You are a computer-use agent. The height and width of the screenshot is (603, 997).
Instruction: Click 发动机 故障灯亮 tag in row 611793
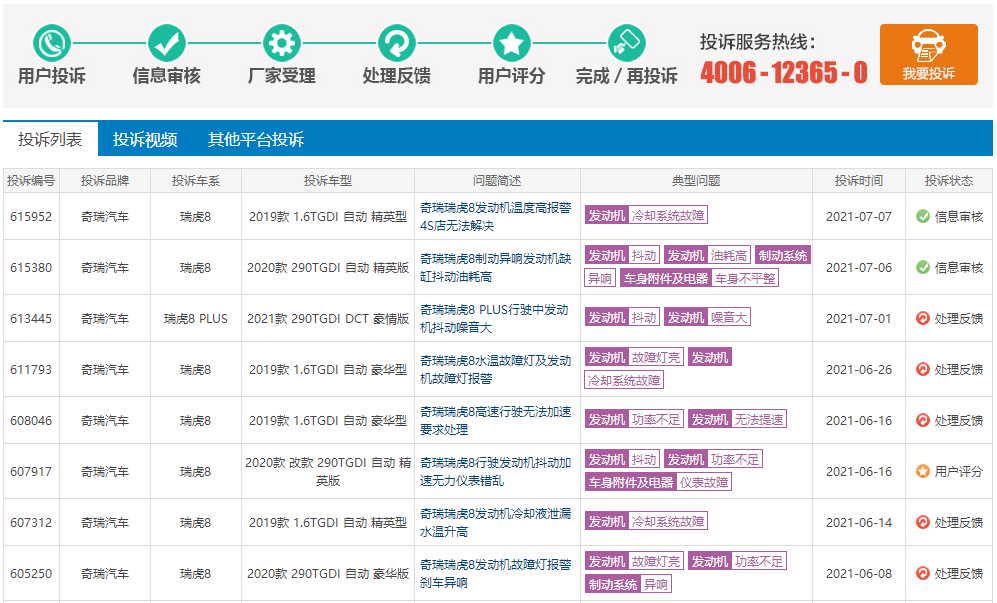tap(634, 357)
